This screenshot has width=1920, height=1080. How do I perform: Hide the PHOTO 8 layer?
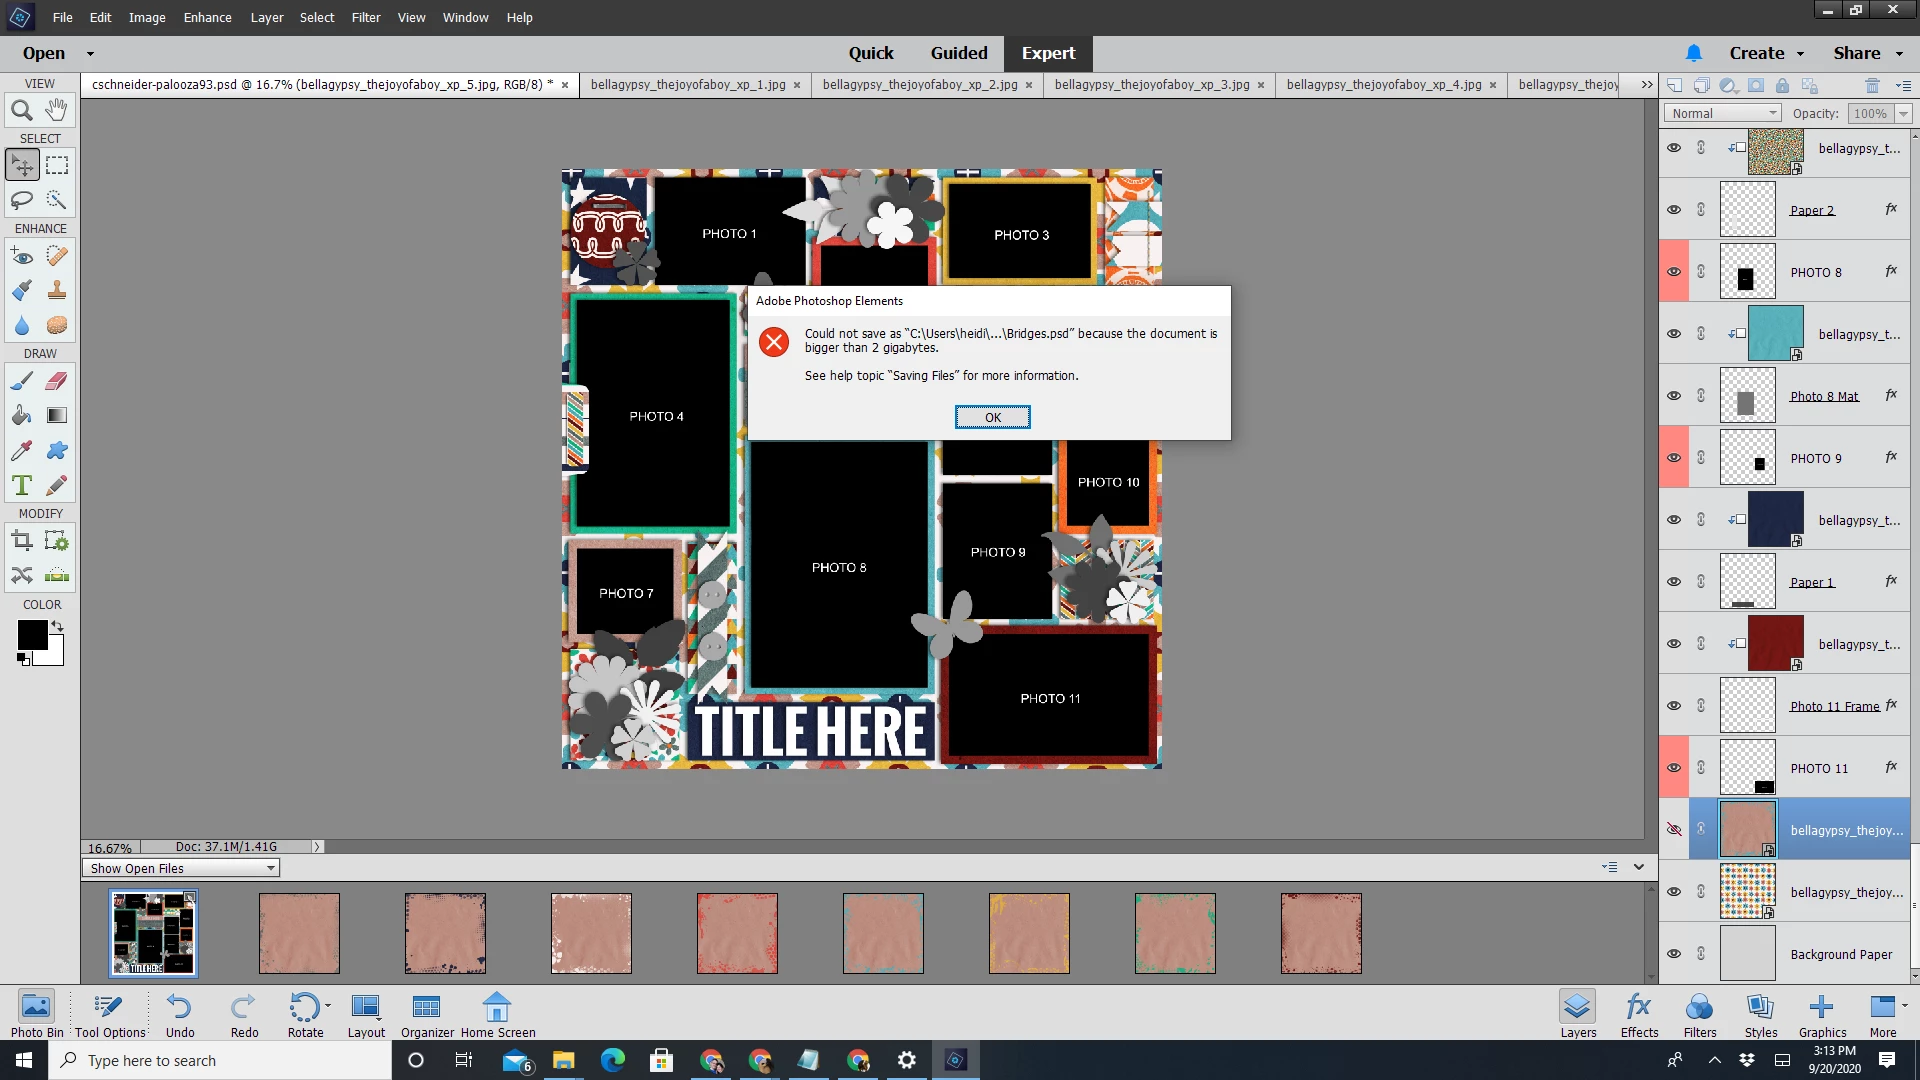click(x=1674, y=272)
